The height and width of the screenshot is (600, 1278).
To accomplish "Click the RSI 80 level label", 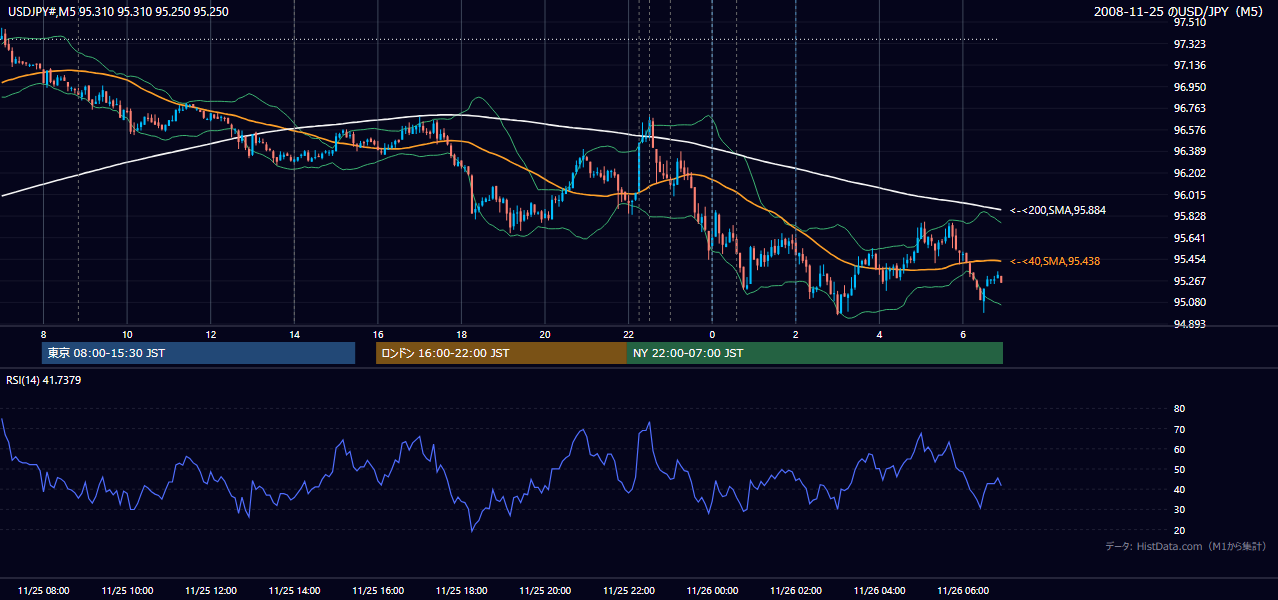I will point(1179,409).
